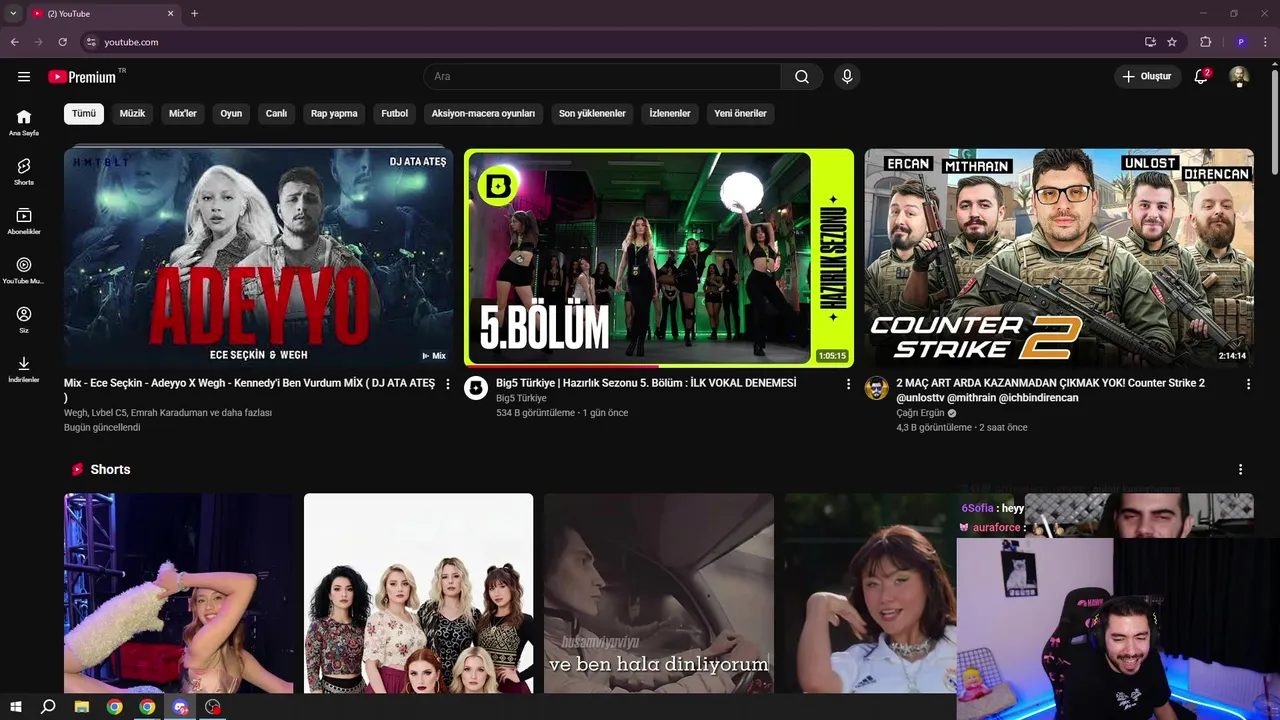Open Big5 Türkiye 5. Bölüm title
This screenshot has height=720, width=1280.
click(646, 383)
